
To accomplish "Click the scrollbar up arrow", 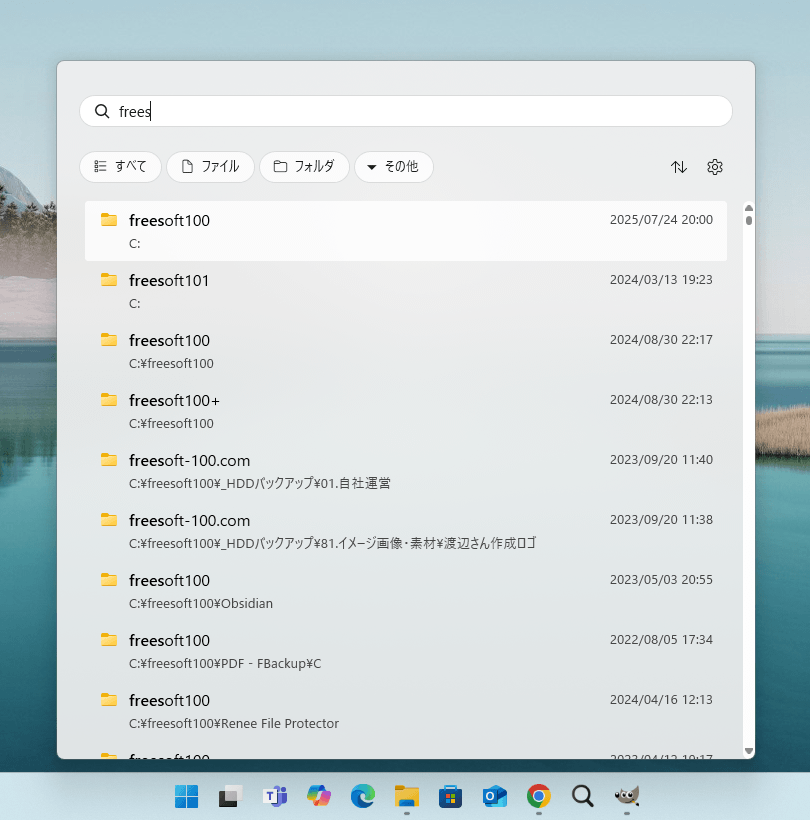I will pos(749,208).
